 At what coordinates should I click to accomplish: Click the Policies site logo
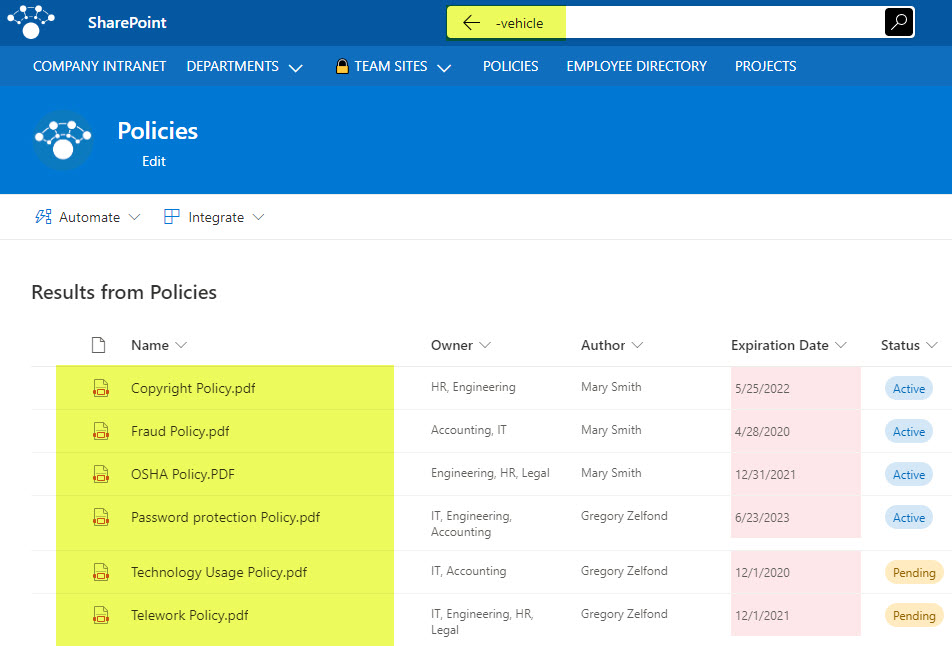[x=63, y=140]
